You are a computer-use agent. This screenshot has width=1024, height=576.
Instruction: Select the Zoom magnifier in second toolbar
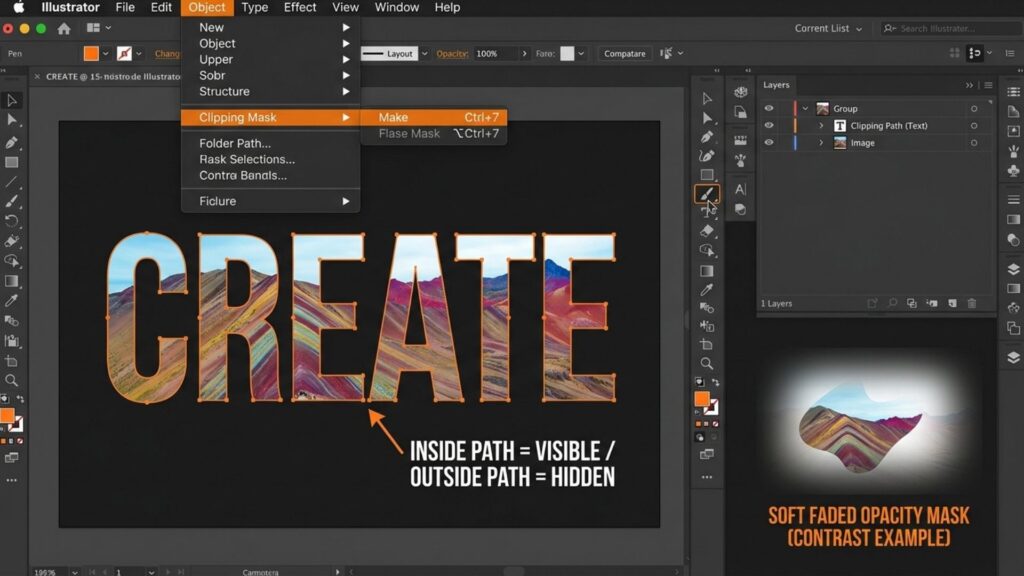[x=707, y=363]
